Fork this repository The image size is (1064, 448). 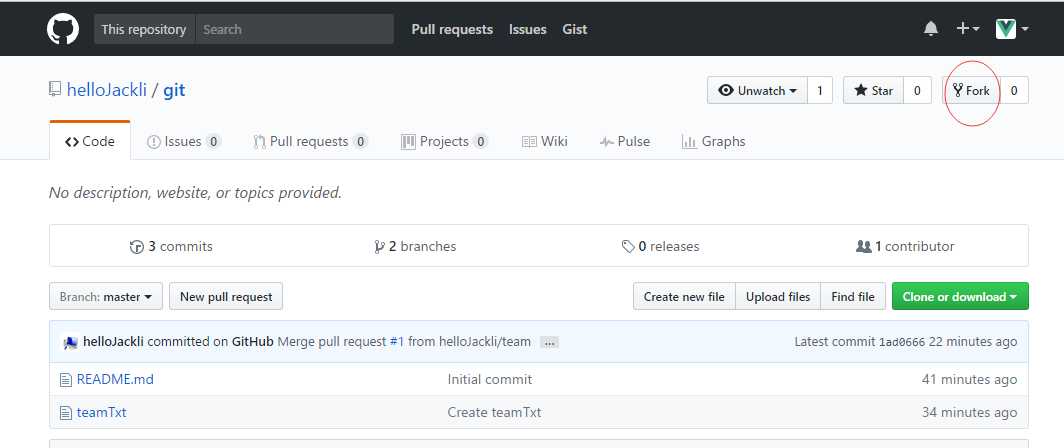[x=971, y=91]
